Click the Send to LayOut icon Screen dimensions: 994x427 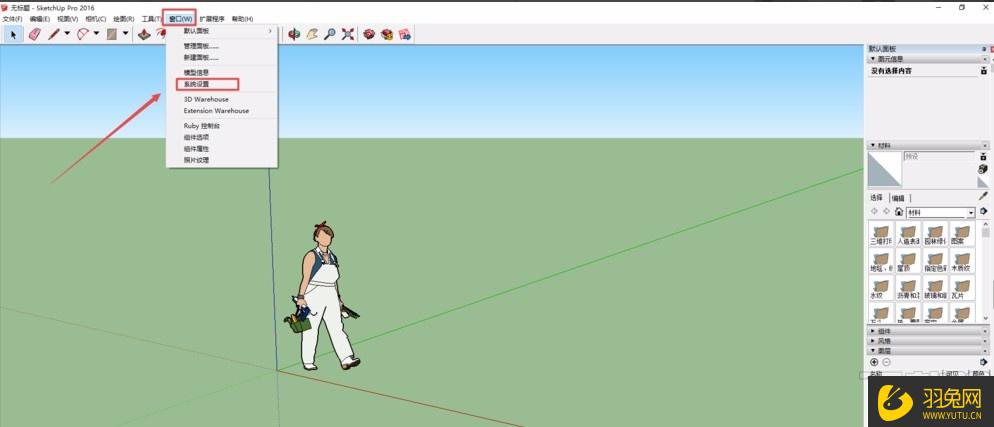pyautogui.click(x=405, y=34)
